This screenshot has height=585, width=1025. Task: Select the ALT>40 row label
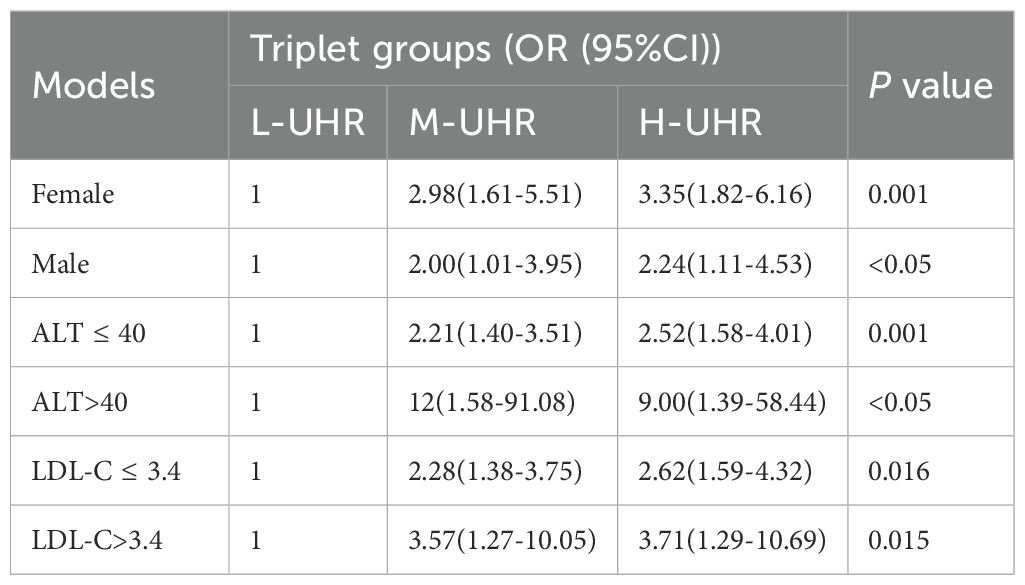click(80, 402)
